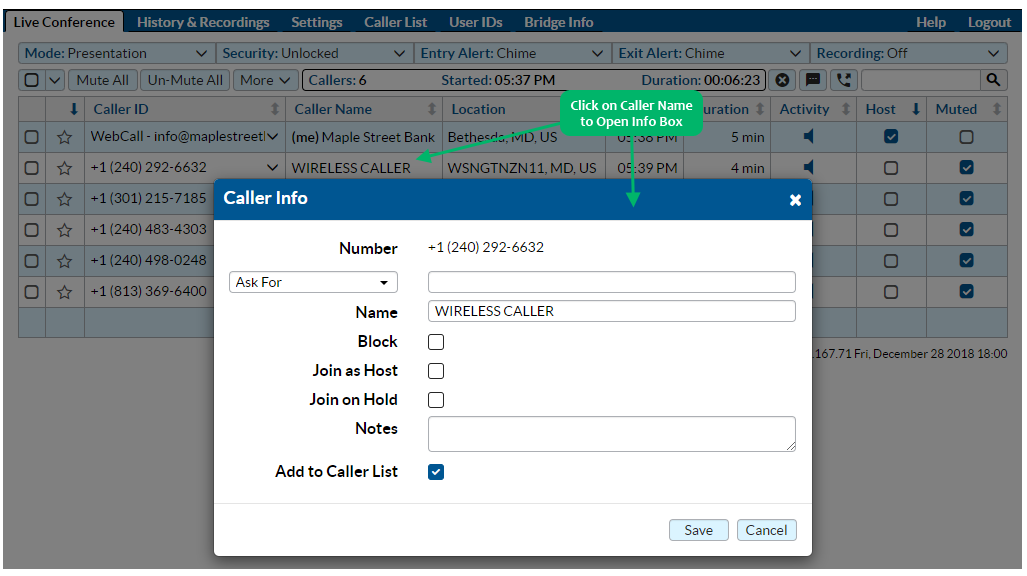Uncheck Add to Caller List
Viewport: 1027px width, 576px height.
[x=435, y=471]
